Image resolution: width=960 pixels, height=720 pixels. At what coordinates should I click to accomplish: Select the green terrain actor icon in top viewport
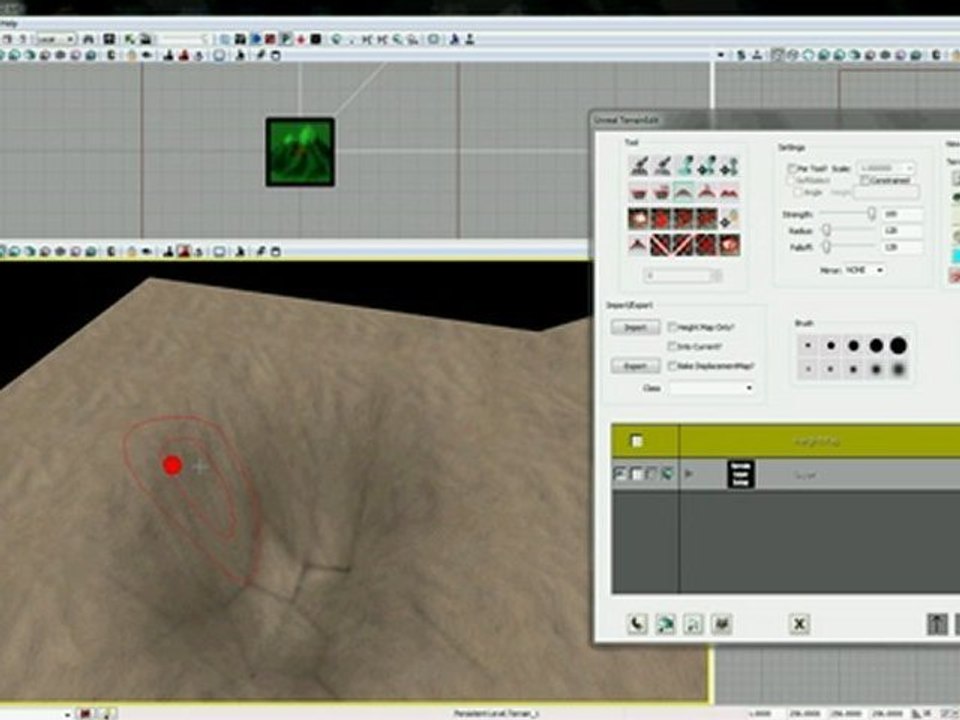[x=300, y=152]
